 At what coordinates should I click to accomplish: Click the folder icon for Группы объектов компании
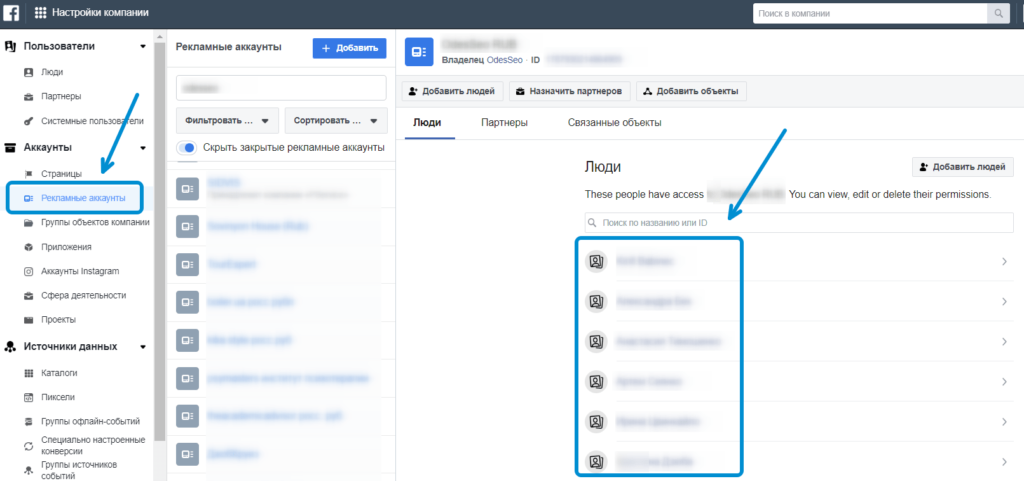28,223
